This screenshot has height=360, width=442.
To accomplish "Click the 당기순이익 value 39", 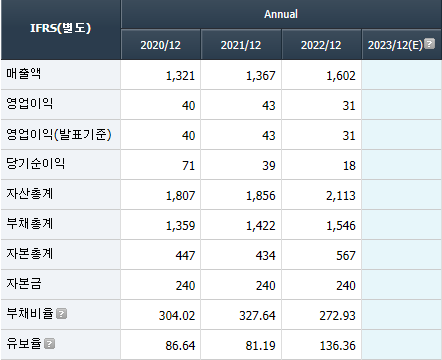I will [x=269, y=166].
